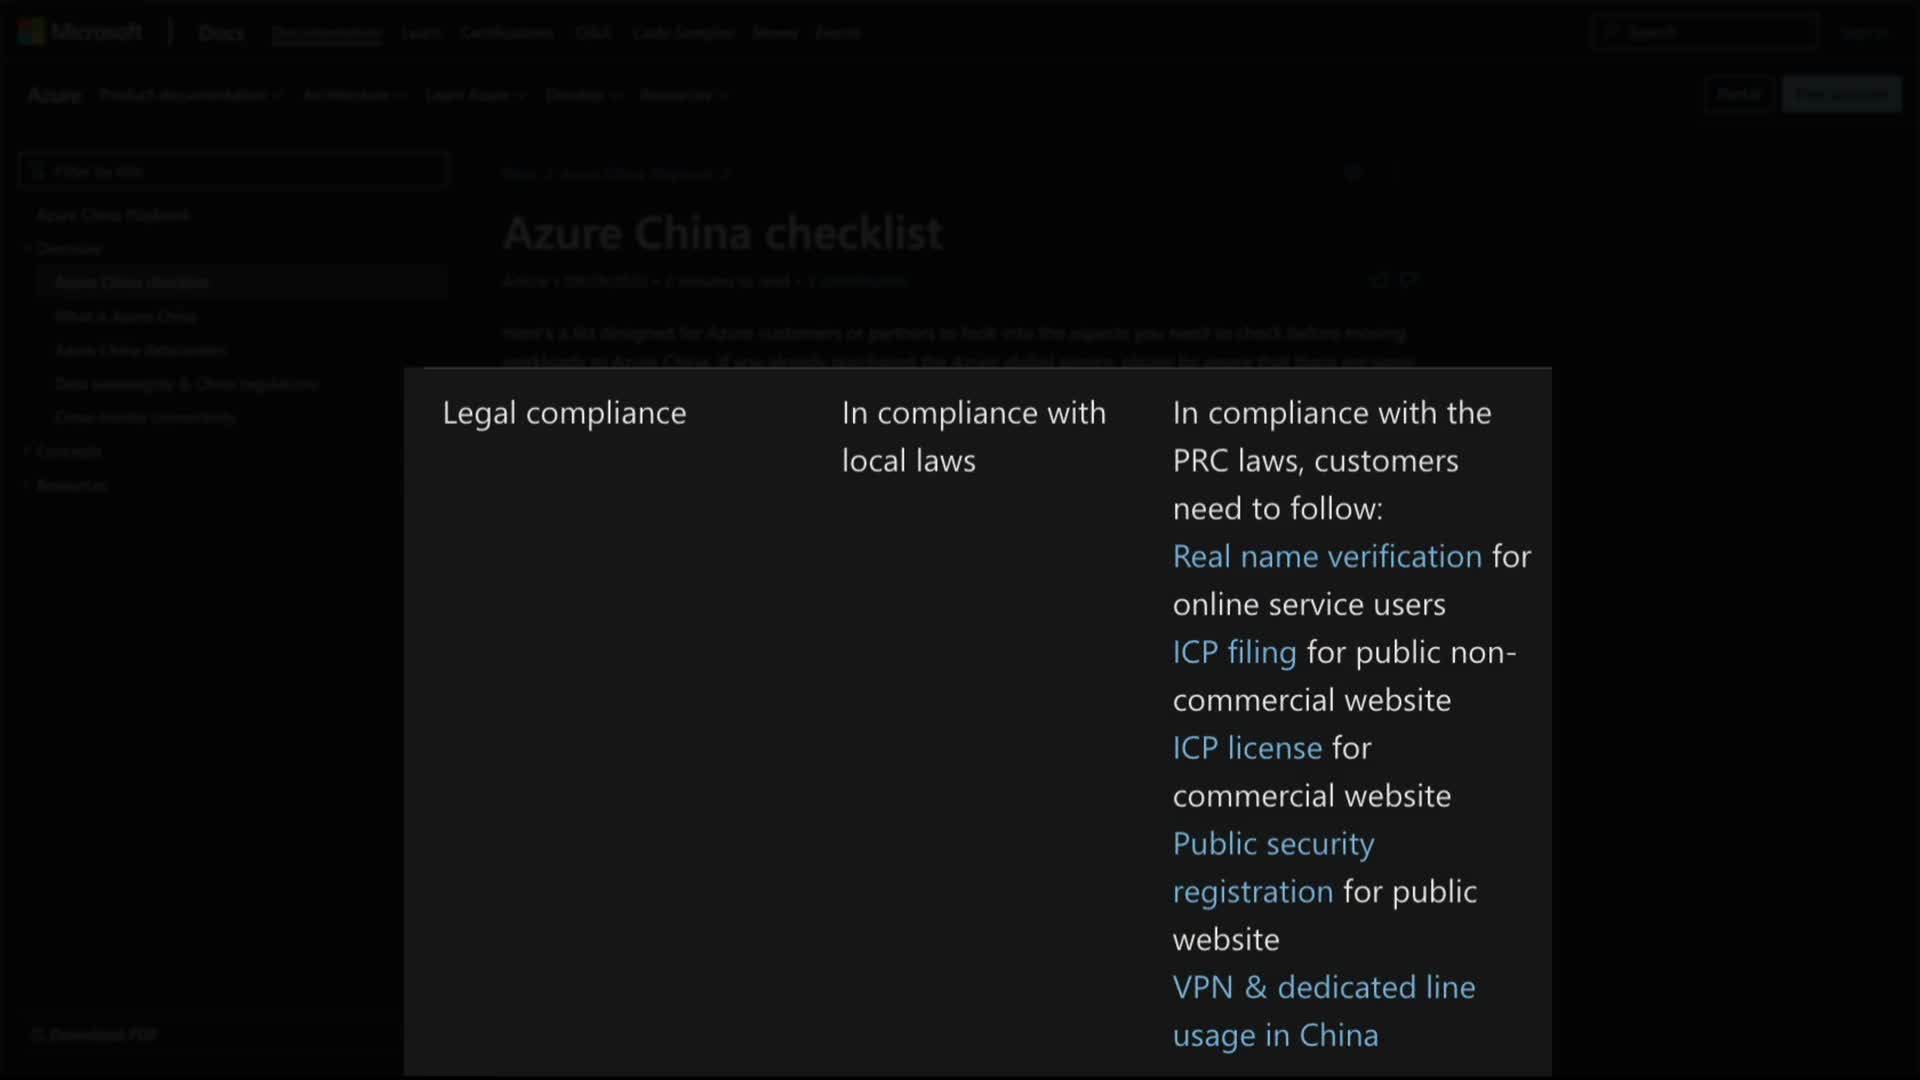This screenshot has width=1920, height=1080.
Task: Expand Product documentation dropdown
Action: click(190, 95)
